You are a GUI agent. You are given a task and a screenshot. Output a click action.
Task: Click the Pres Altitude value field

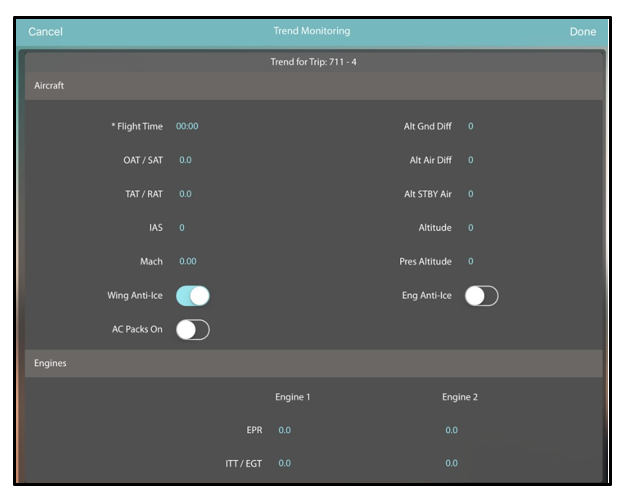(x=471, y=262)
